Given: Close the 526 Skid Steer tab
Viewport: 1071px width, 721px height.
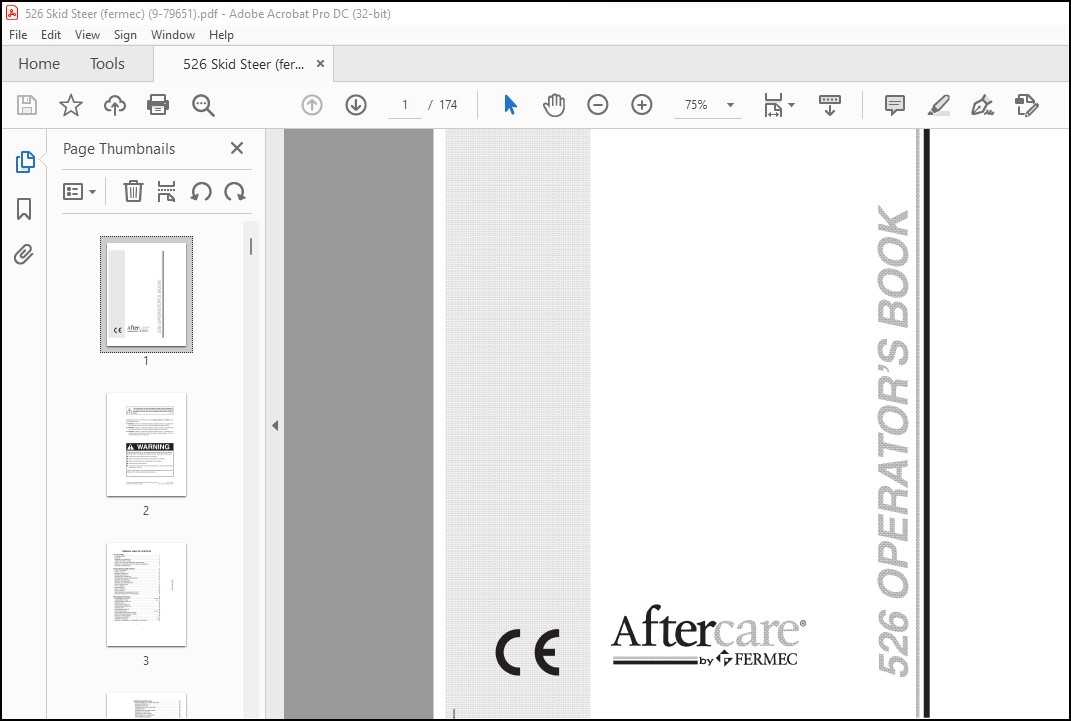Looking at the screenshot, I should [x=320, y=63].
